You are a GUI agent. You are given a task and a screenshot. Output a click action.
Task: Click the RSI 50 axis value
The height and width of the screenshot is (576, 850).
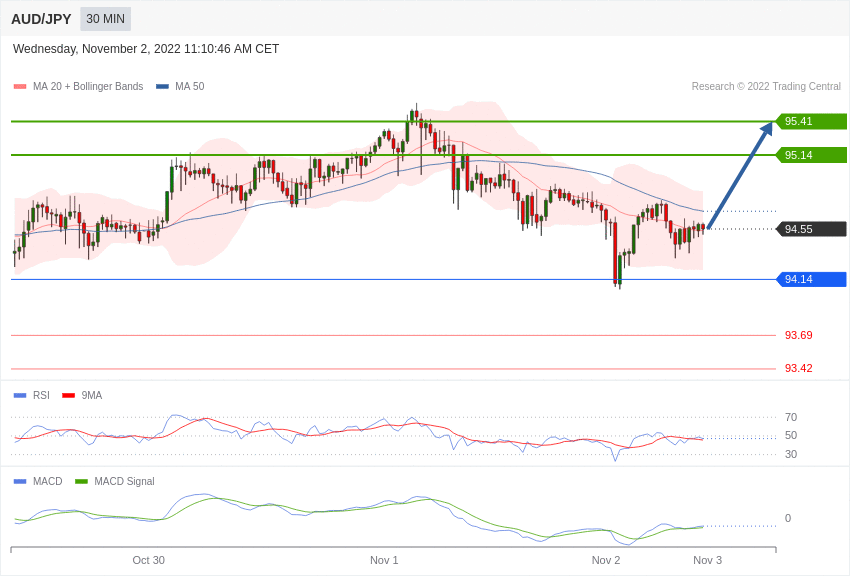791,435
